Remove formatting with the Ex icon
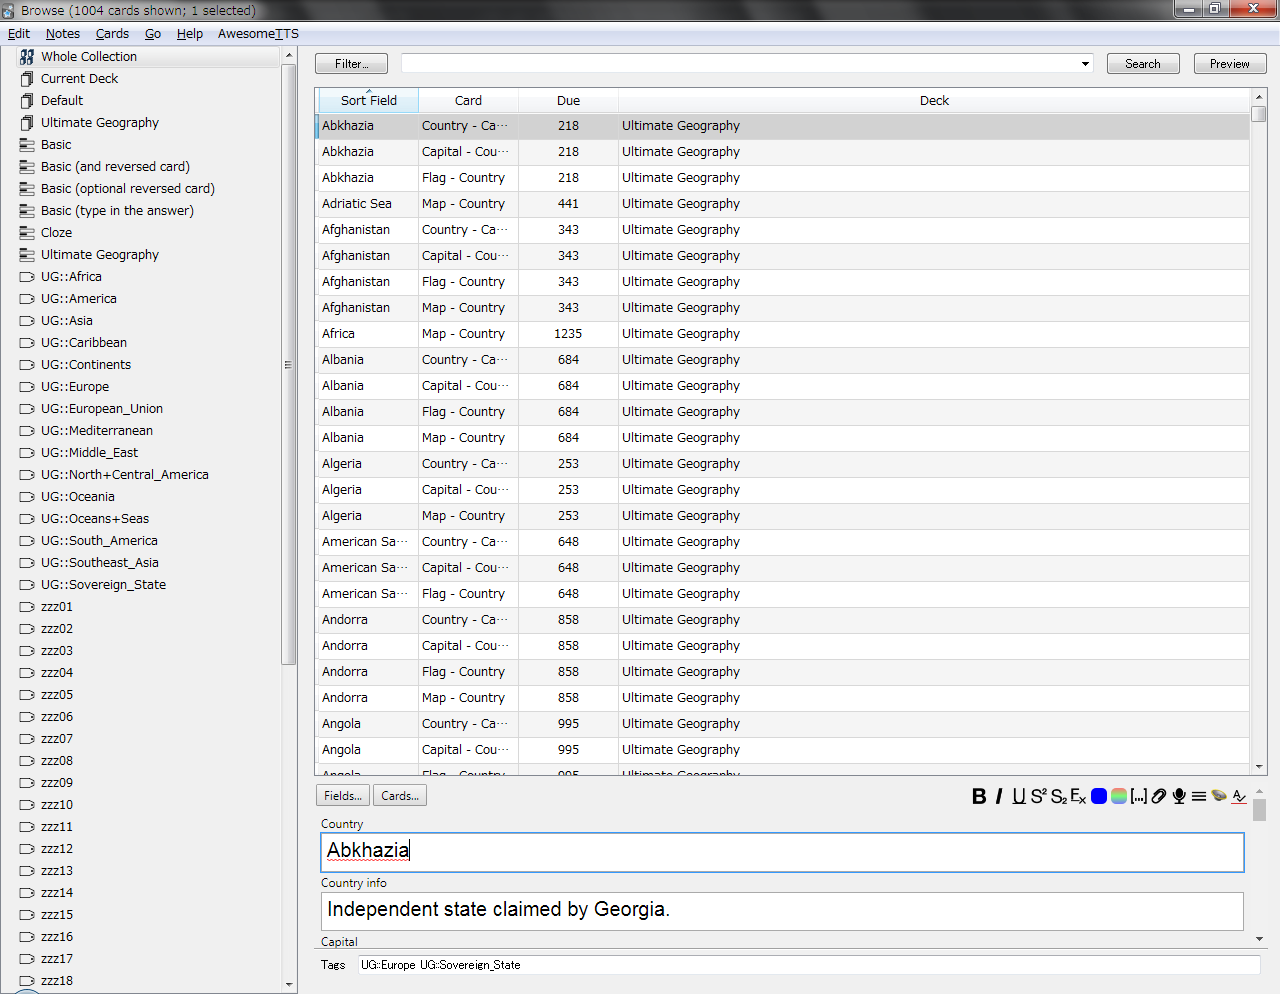The width and height of the screenshot is (1280, 994). [x=1078, y=796]
